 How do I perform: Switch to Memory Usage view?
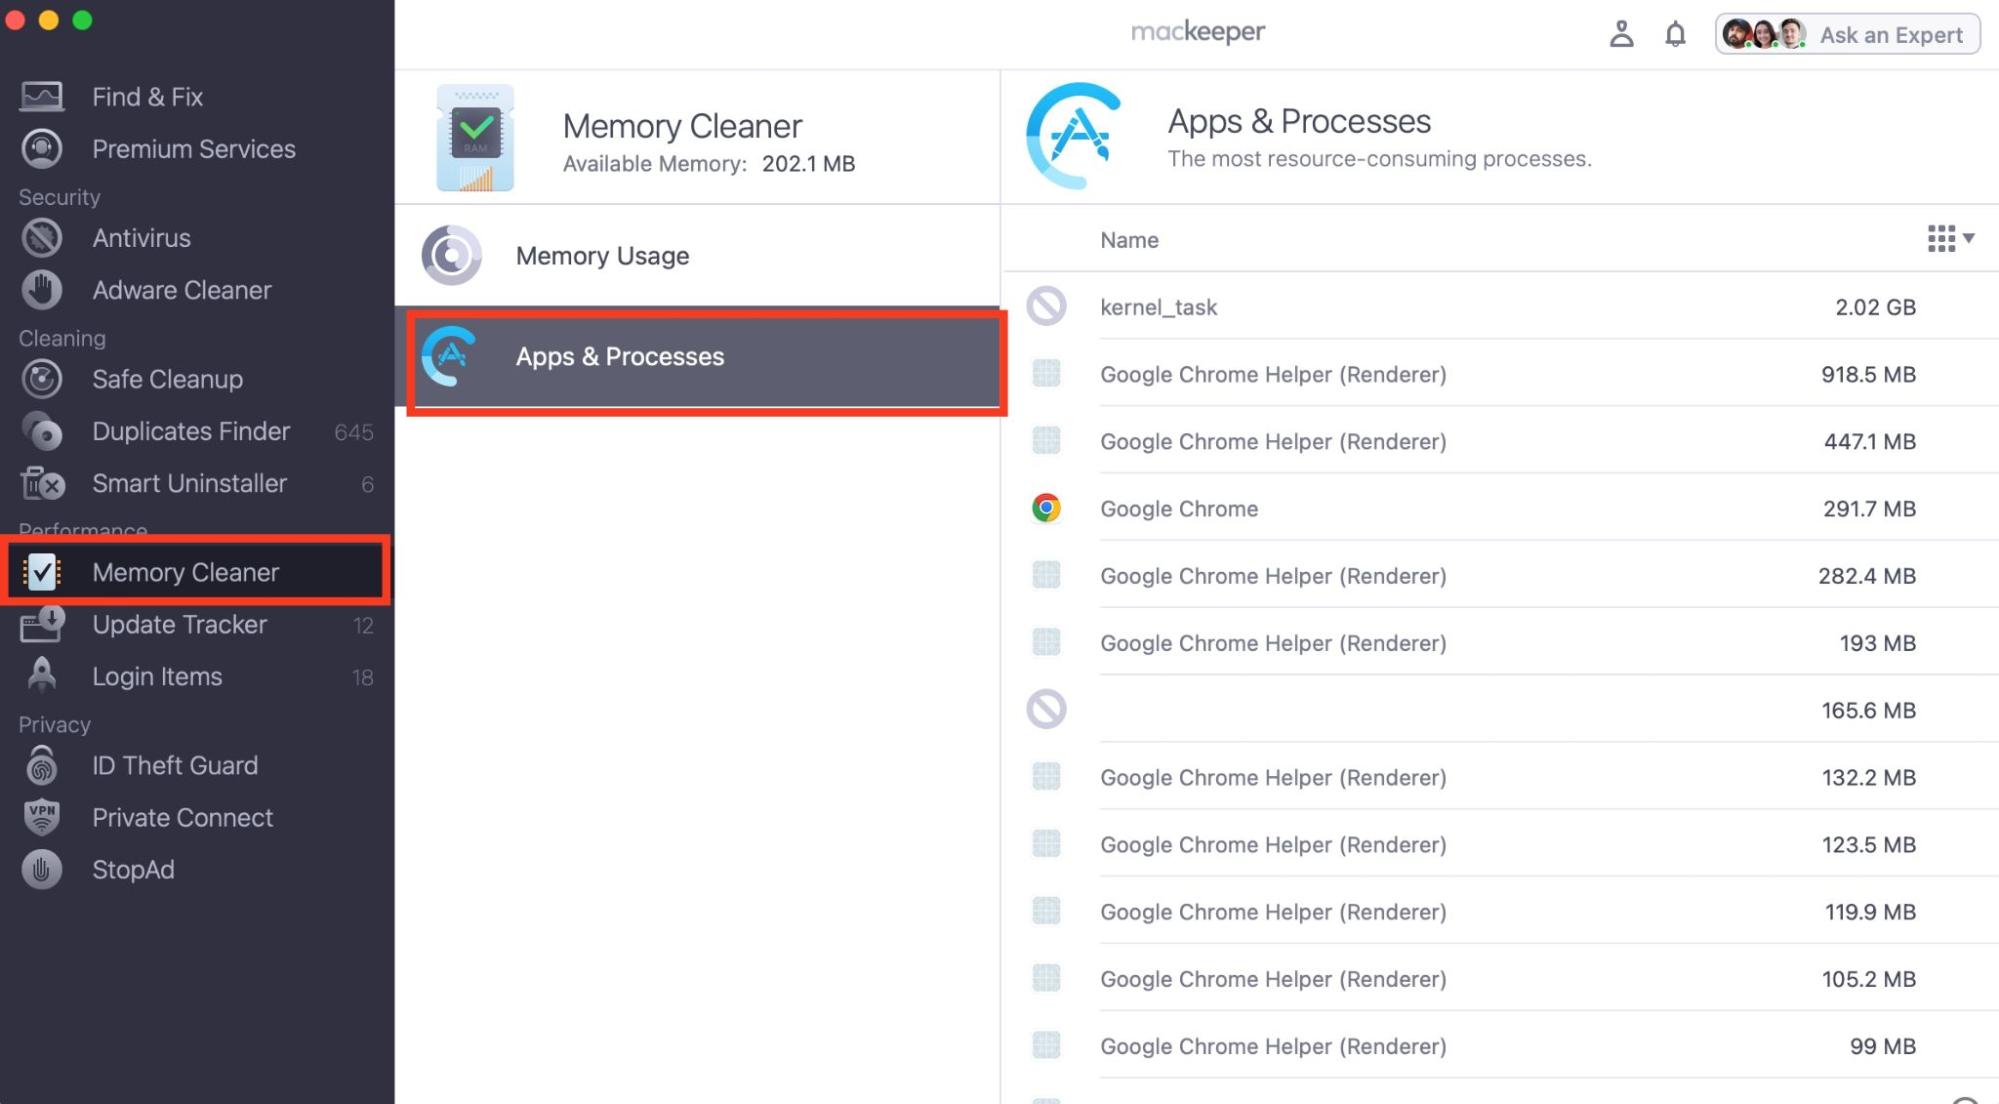click(601, 255)
